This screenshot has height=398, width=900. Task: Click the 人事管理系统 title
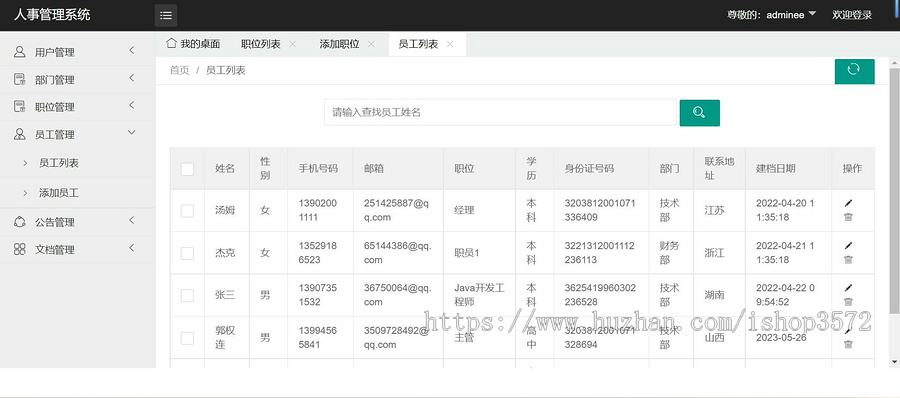point(52,15)
